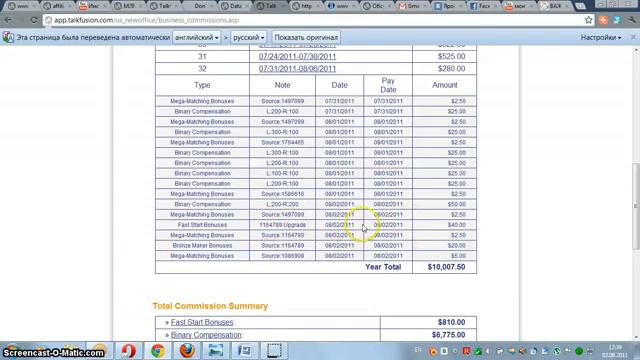Click 'Показать оригинал' button
Image resolution: width=640 pixels, height=360 pixels.
(x=306, y=37)
